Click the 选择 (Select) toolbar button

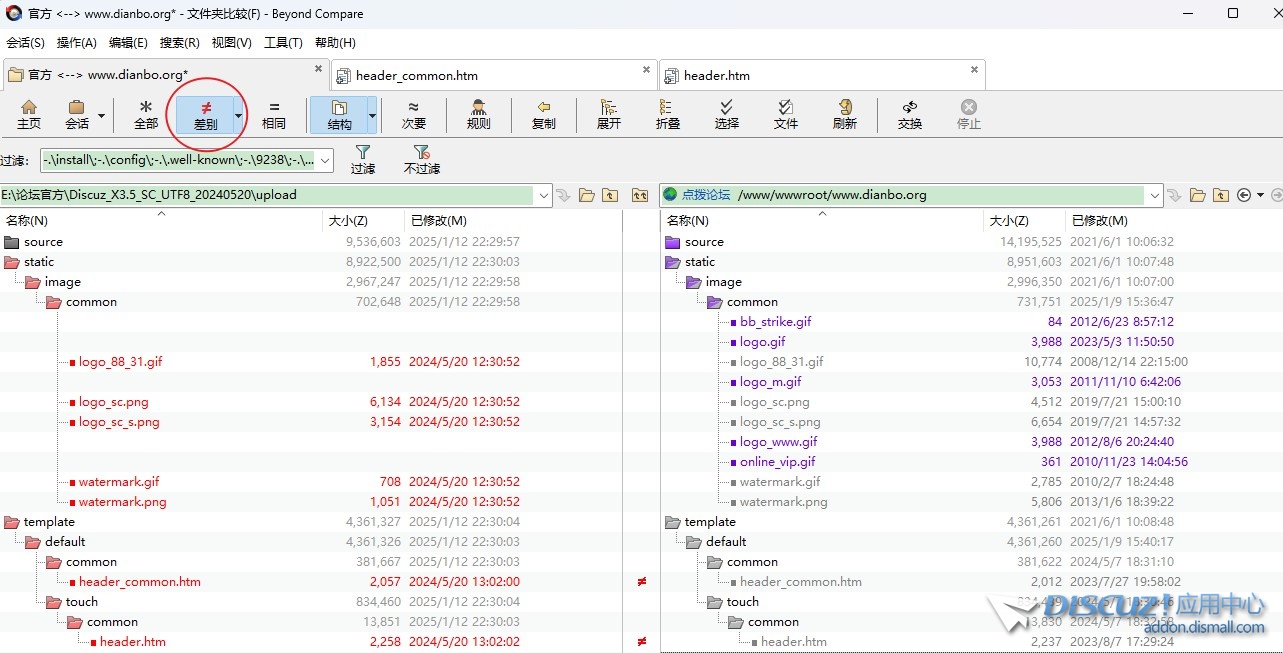point(727,114)
